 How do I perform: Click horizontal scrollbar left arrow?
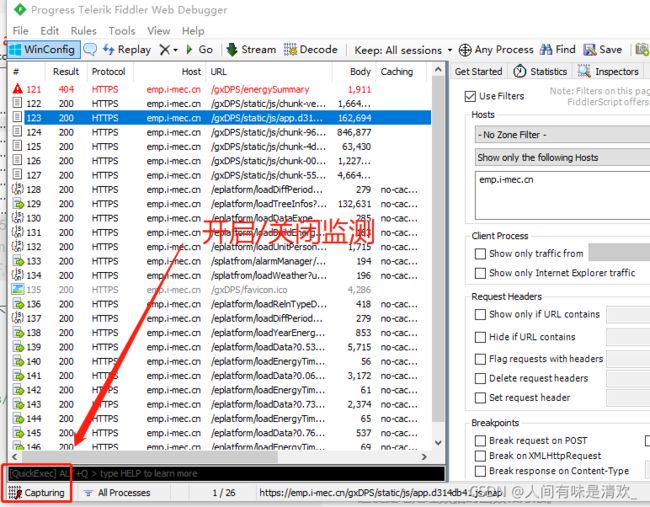pyautogui.click(x=15, y=457)
